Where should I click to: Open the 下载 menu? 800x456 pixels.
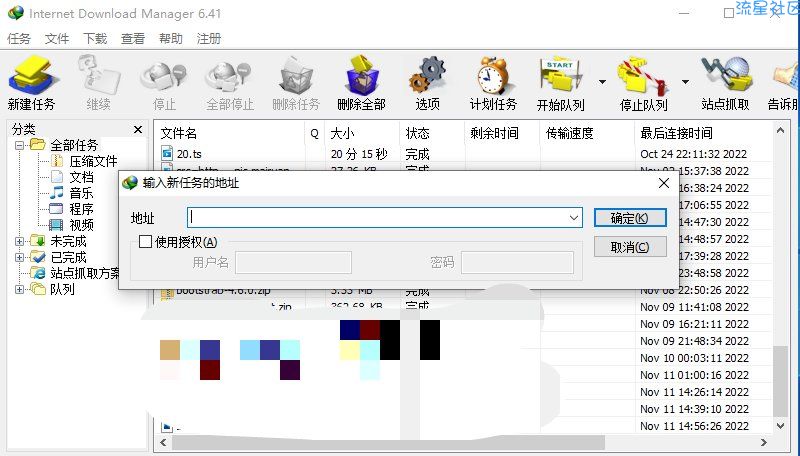[x=95, y=39]
